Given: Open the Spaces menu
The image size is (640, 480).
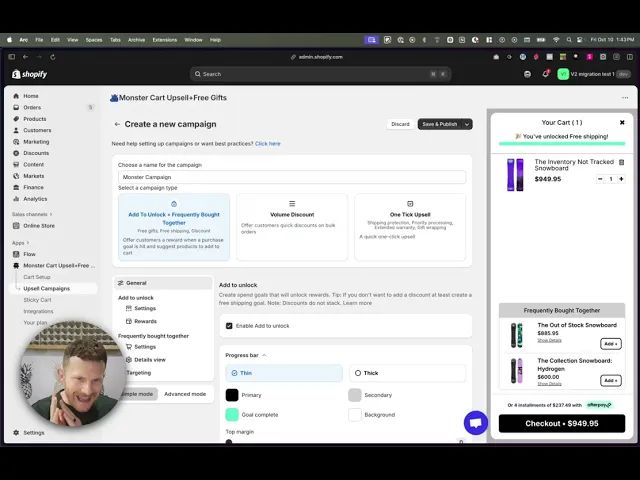Looking at the screenshot, I should tap(93, 40).
